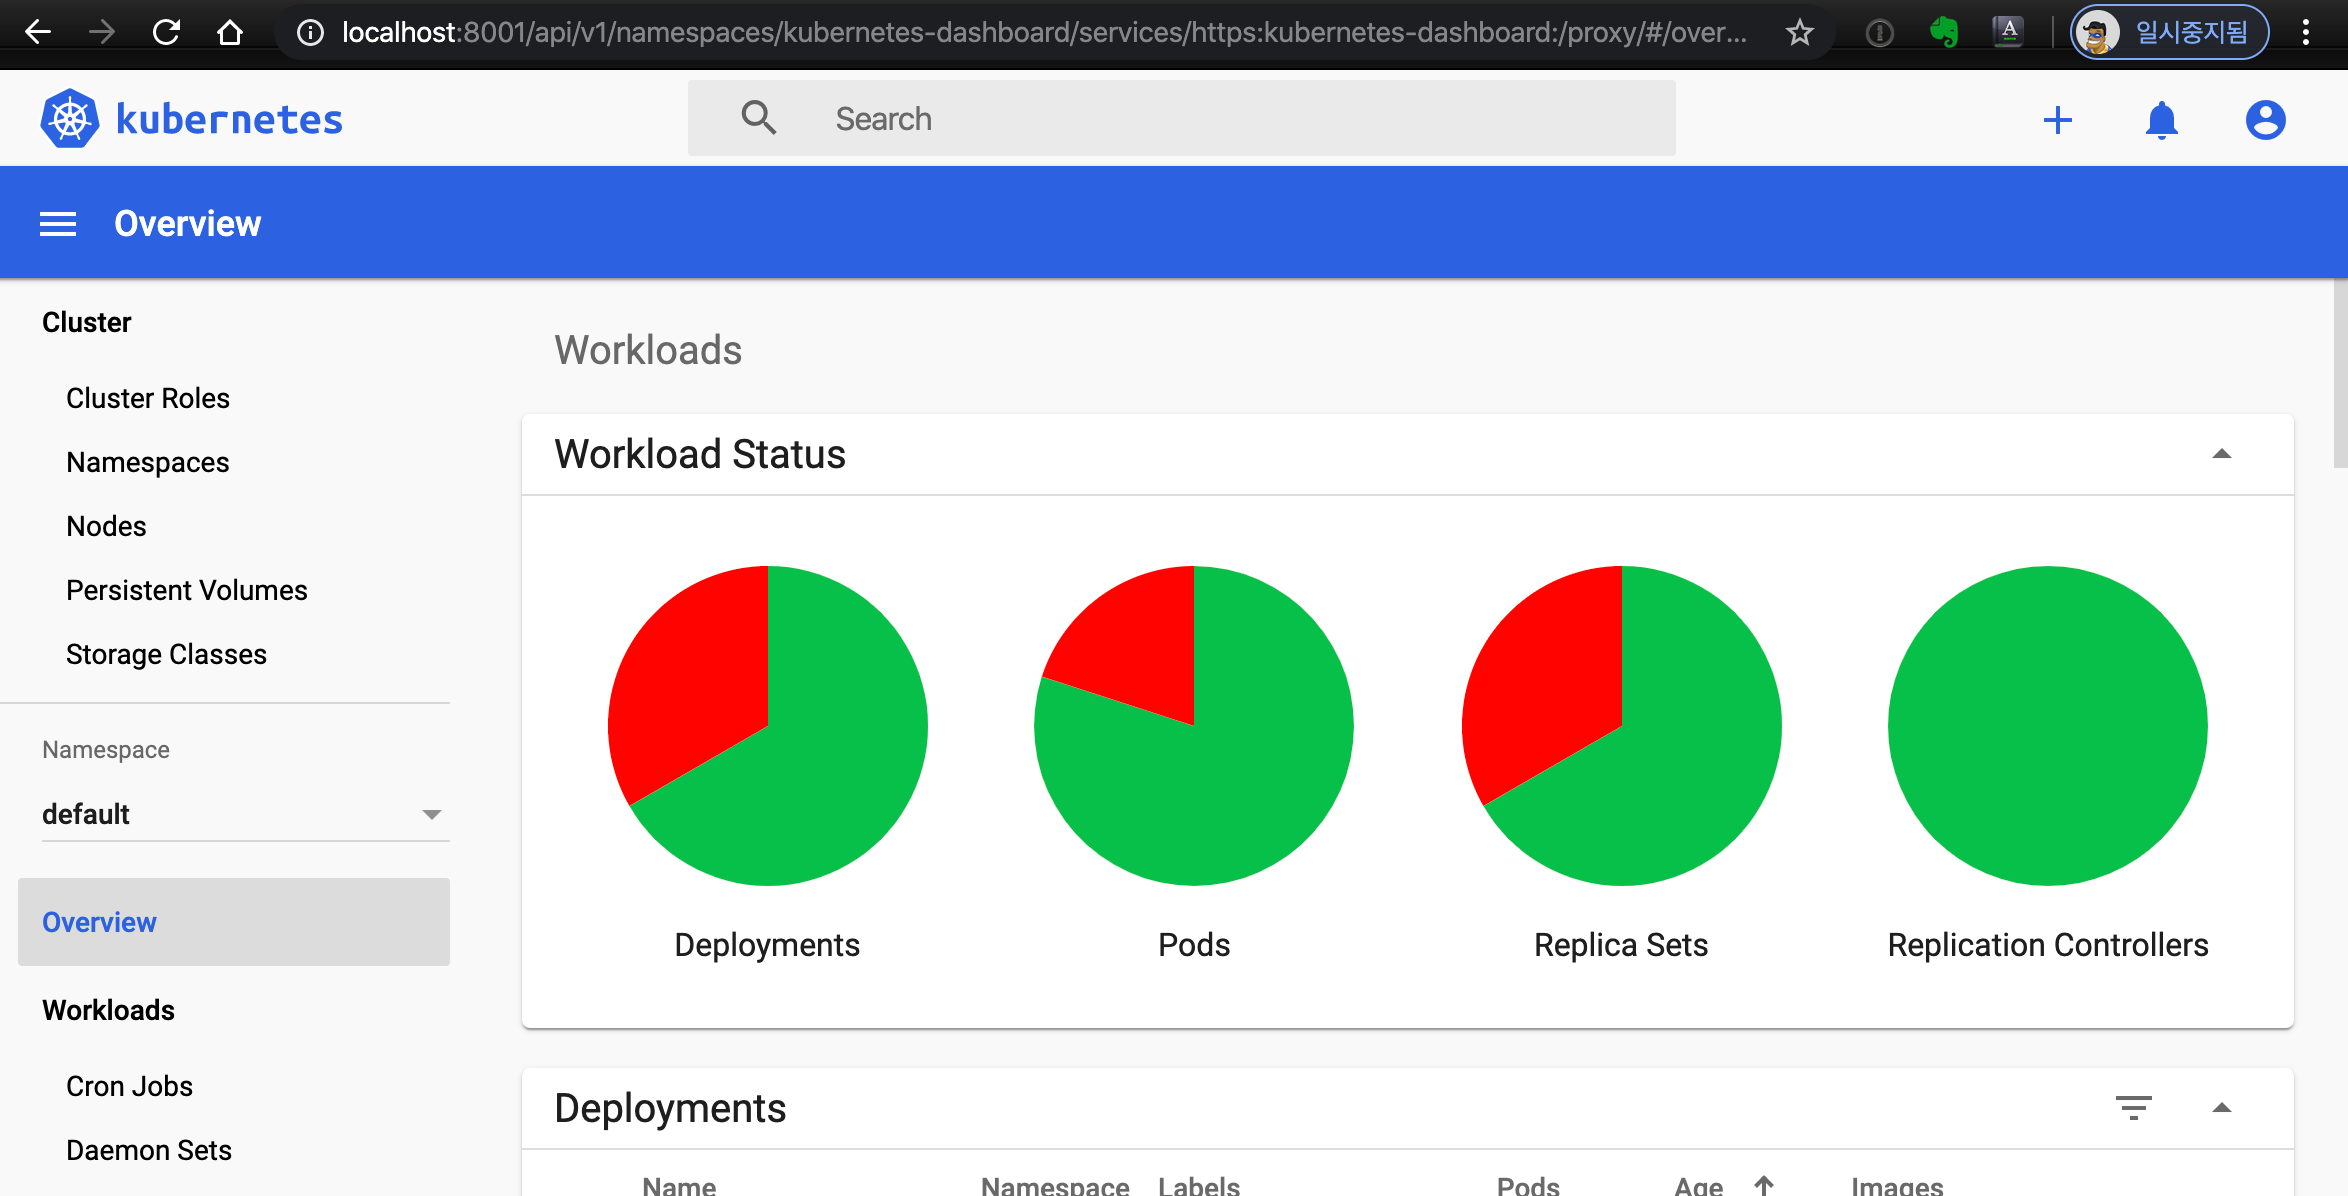Click the Deployments filter icon
This screenshot has height=1196, width=2348.
[2133, 1108]
